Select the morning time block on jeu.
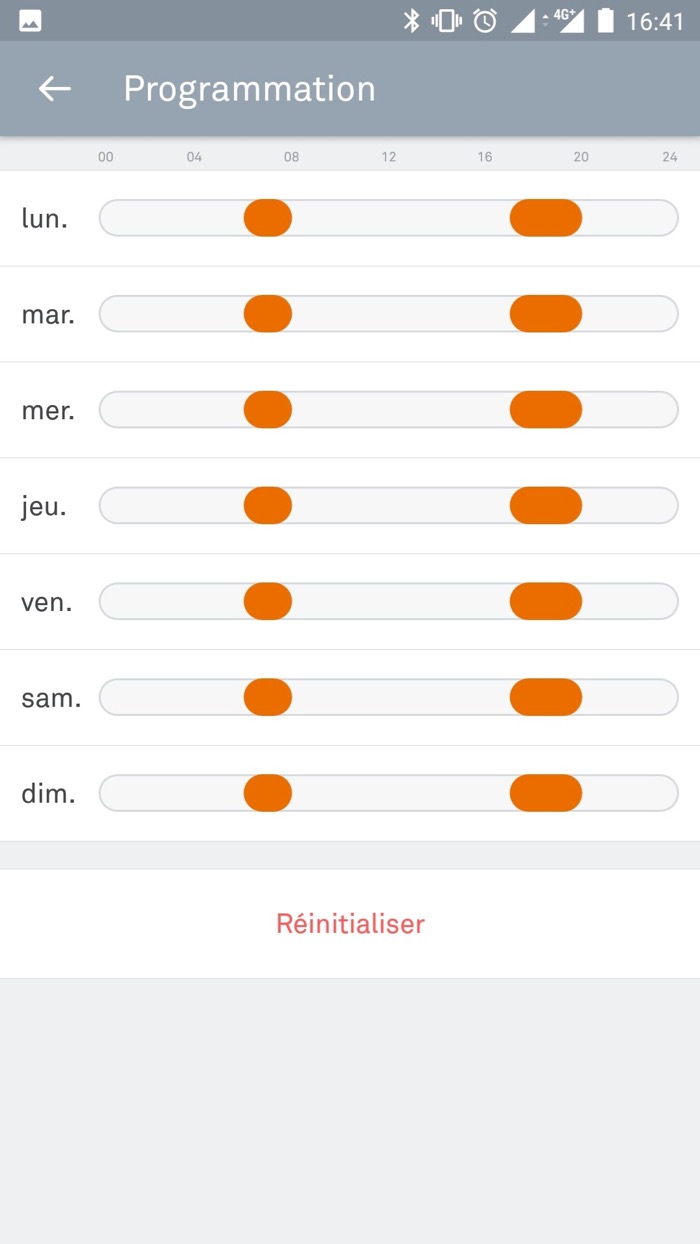This screenshot has width=700, height=1244. [268, 506]
